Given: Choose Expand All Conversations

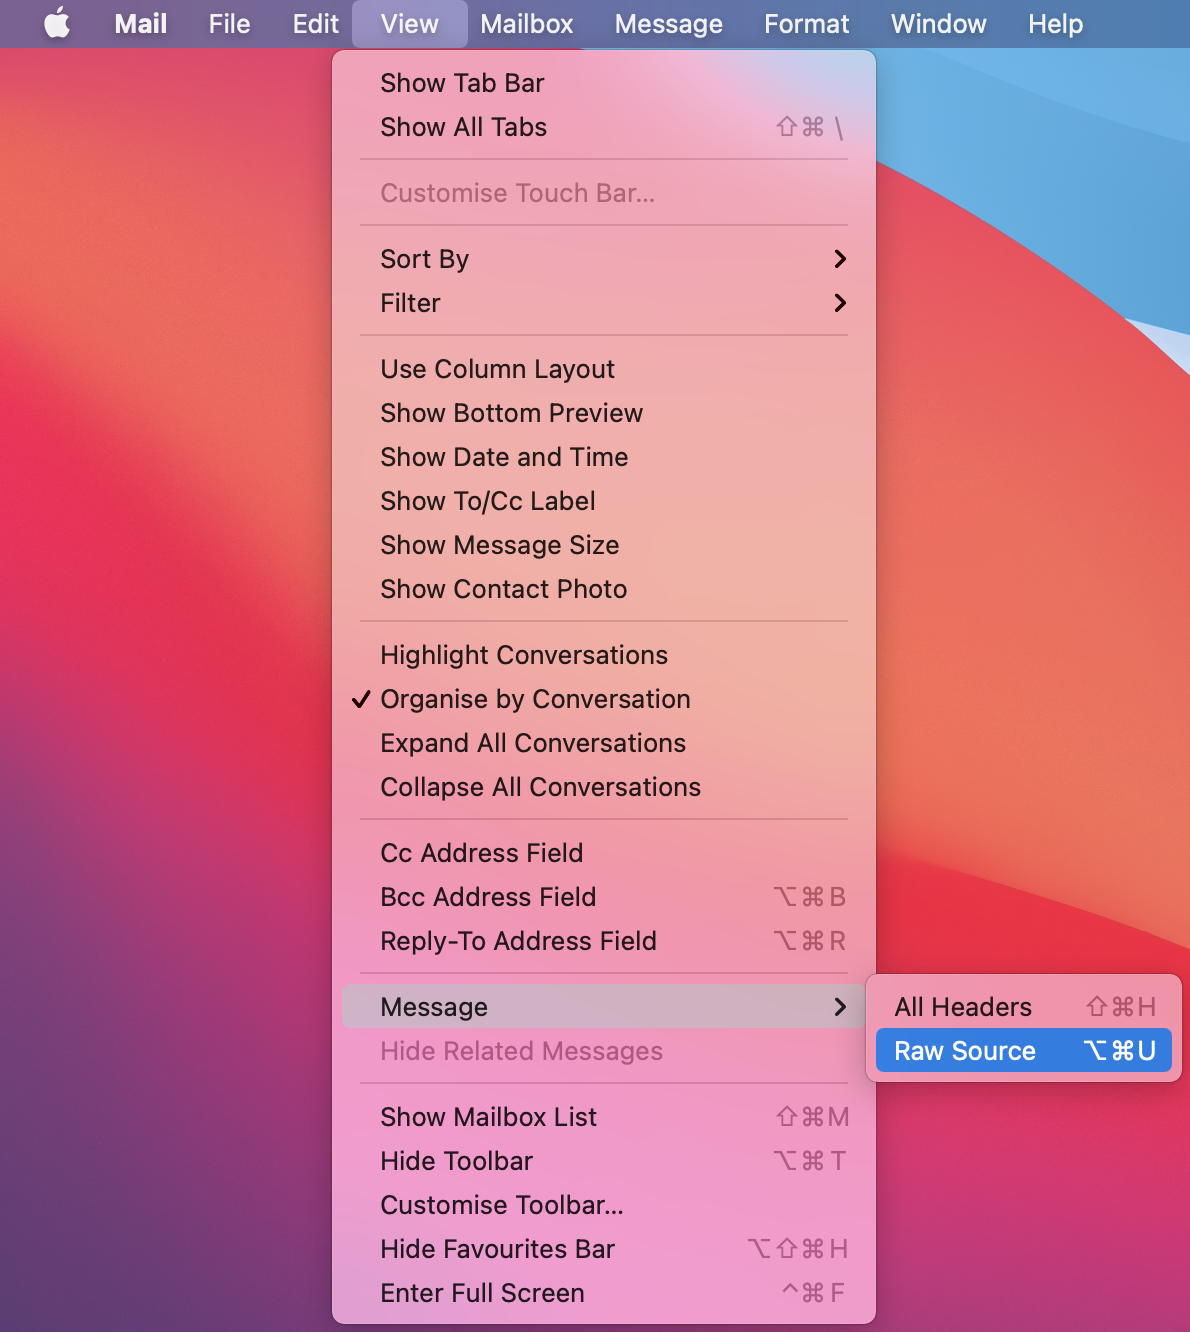Looking at the screenshot, I should click(x=604, y=743).
